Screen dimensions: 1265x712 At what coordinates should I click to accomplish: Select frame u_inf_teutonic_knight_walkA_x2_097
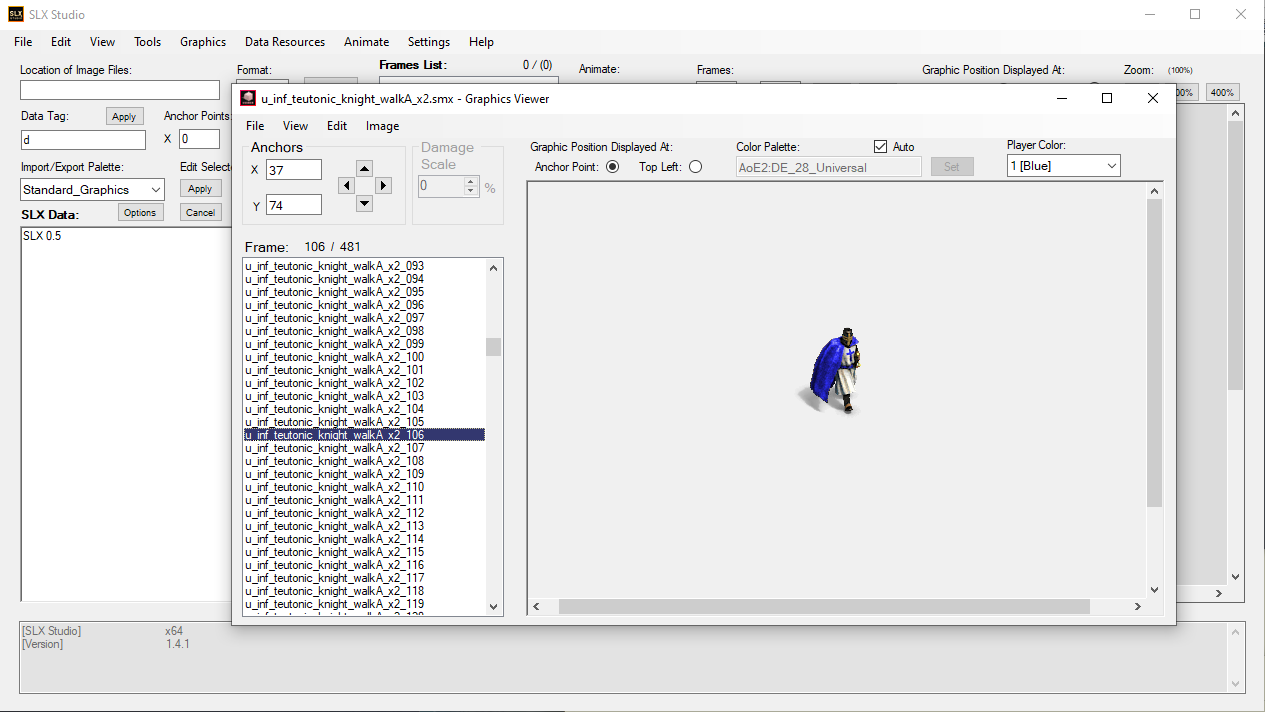[x=364, y=318]
